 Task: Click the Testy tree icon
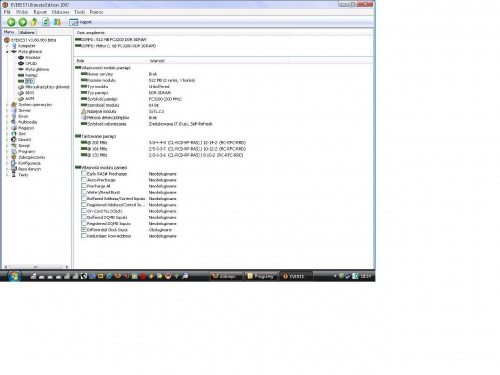coord(14,175)
